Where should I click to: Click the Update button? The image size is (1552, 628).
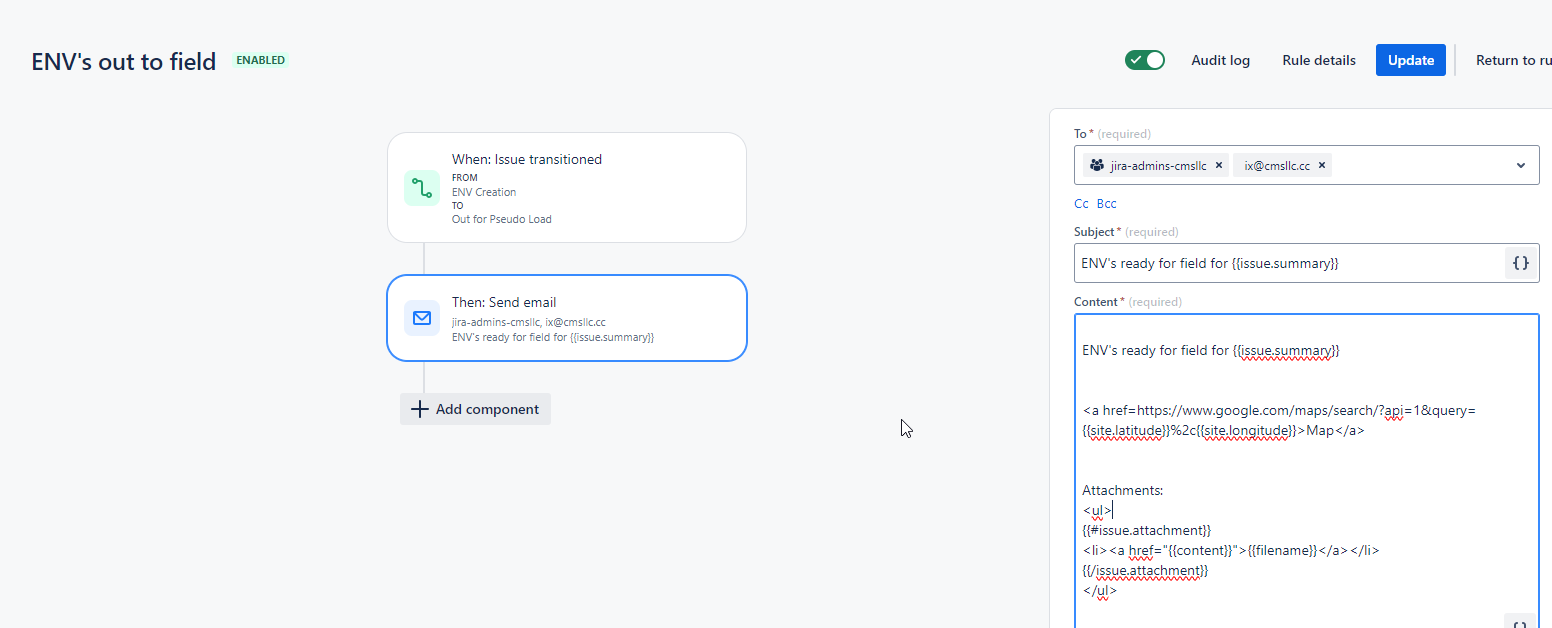[x=1411, y=60]
